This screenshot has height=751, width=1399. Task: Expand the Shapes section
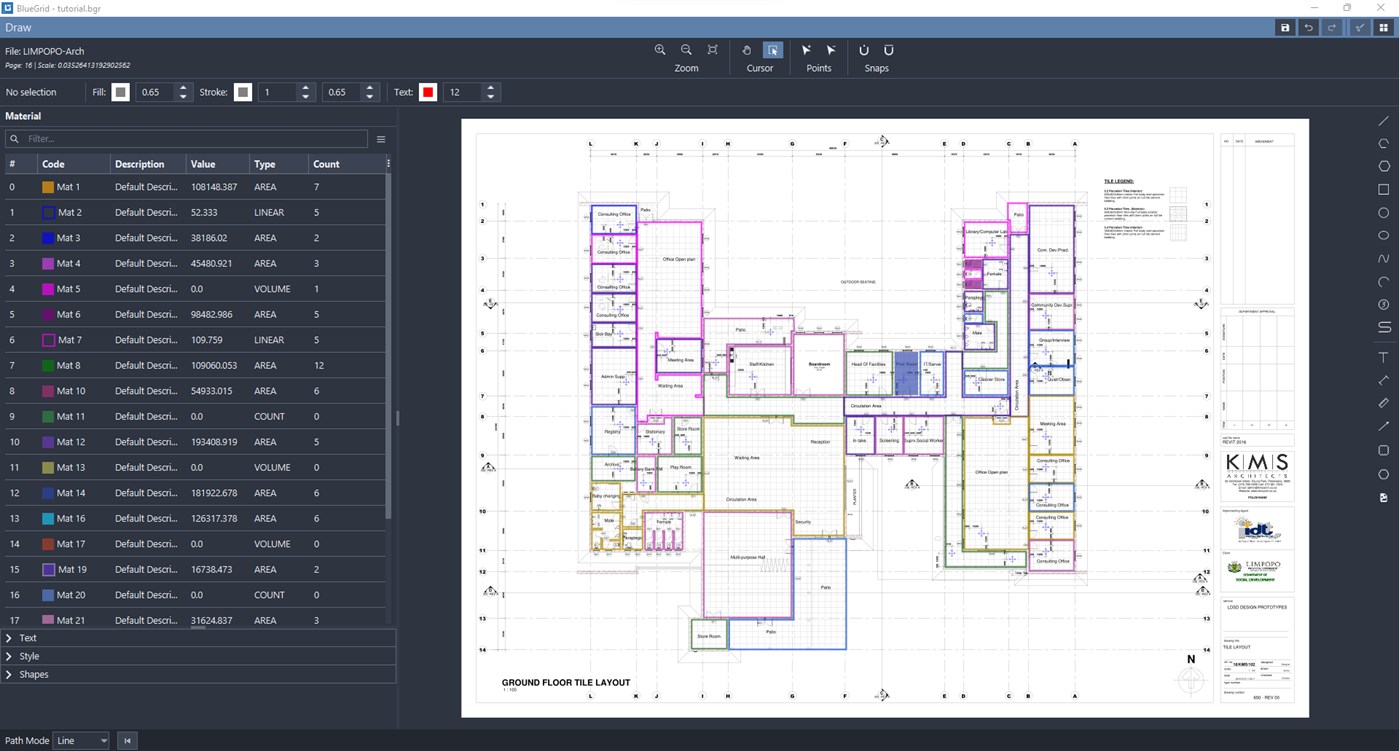pos(33,674)
